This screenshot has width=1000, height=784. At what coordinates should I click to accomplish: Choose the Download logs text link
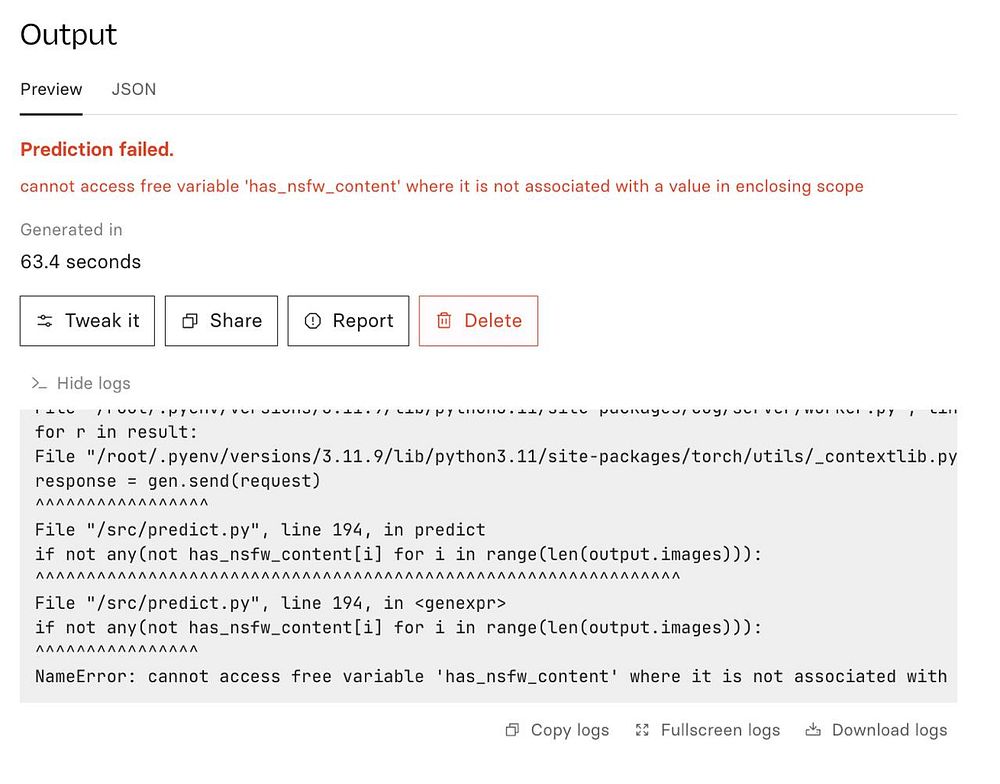point(889,730)
